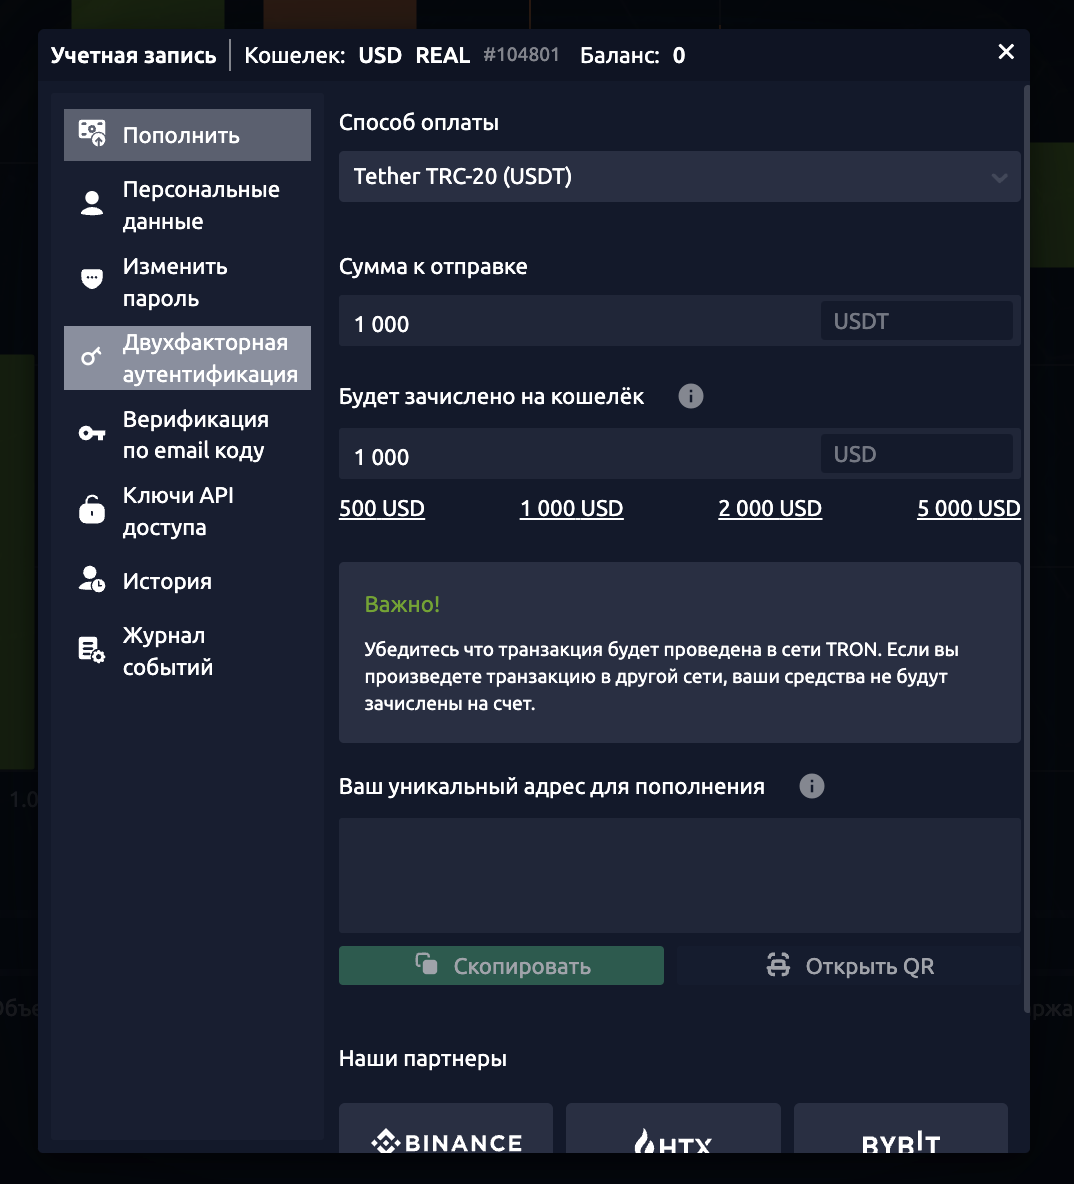The height and width of the screenshot is (1184, 1074).
Task: Click the Скопировать button
Action: click(x=502, y=965)
